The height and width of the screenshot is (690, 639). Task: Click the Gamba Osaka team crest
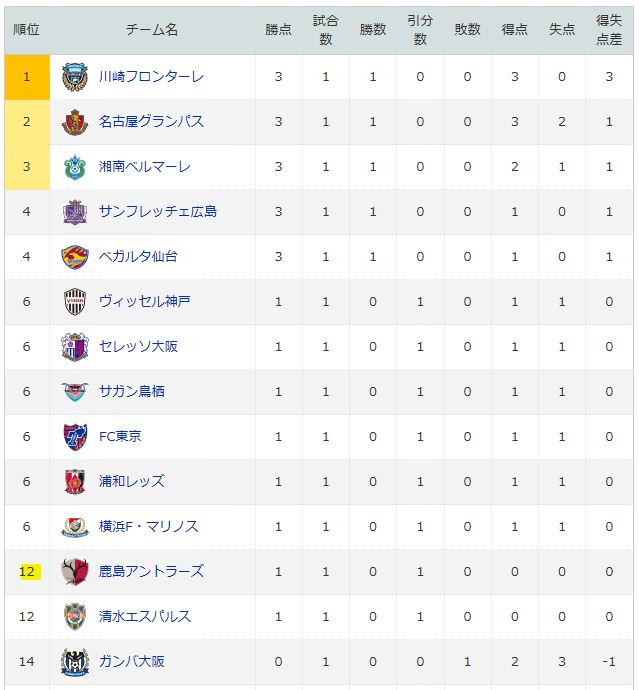75,662
